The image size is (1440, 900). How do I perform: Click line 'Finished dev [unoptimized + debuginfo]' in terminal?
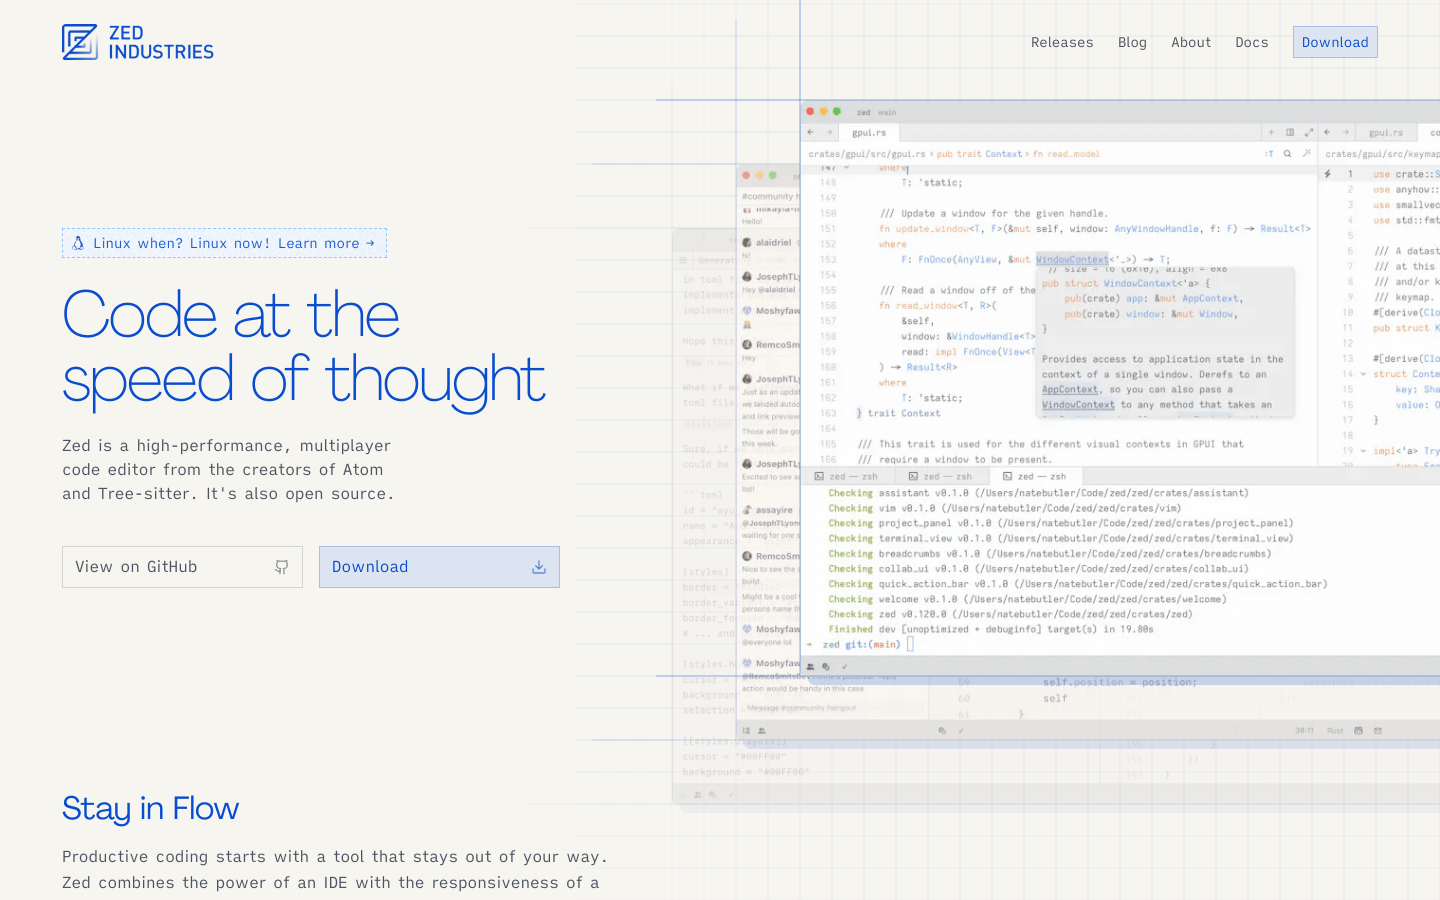991,630
